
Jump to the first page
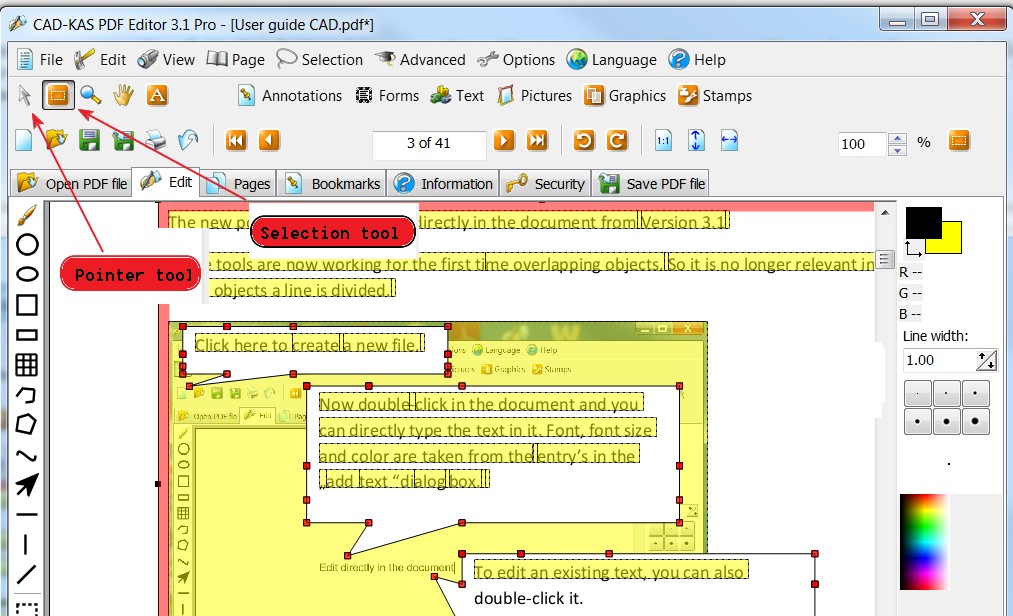point(236,141)
